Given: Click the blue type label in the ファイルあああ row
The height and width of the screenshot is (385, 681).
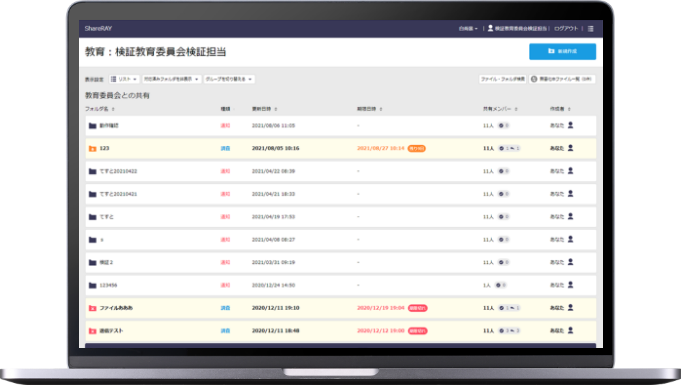Looking at the screenshot, I should coord(225,308).
